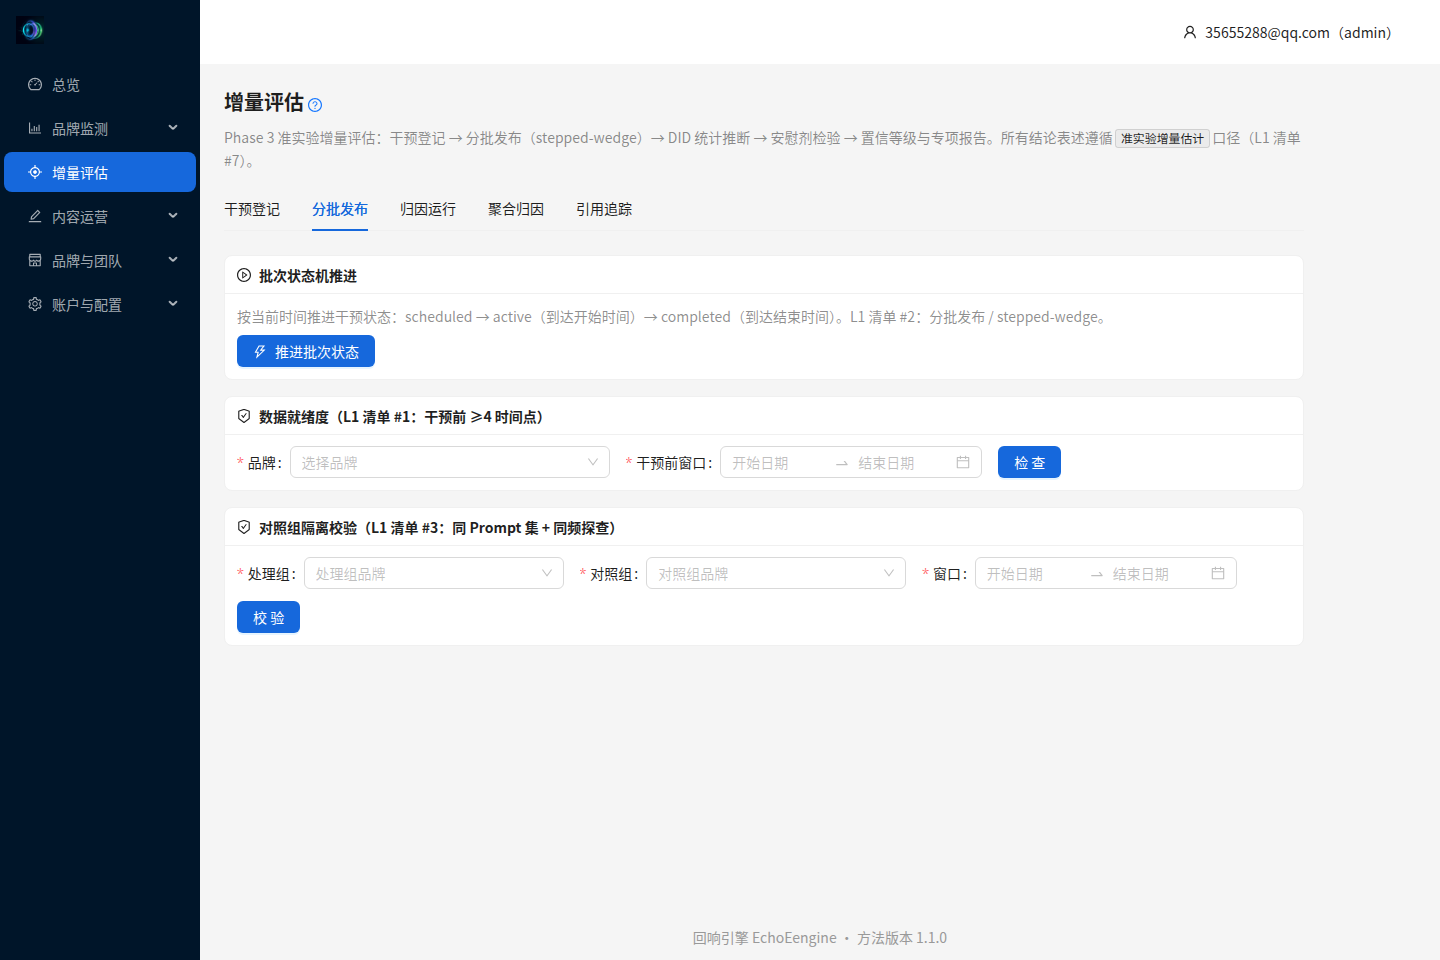1440x960 pixels.
Task: Click the calendar icon in 窗口 field
Action: pos(1218,573)
